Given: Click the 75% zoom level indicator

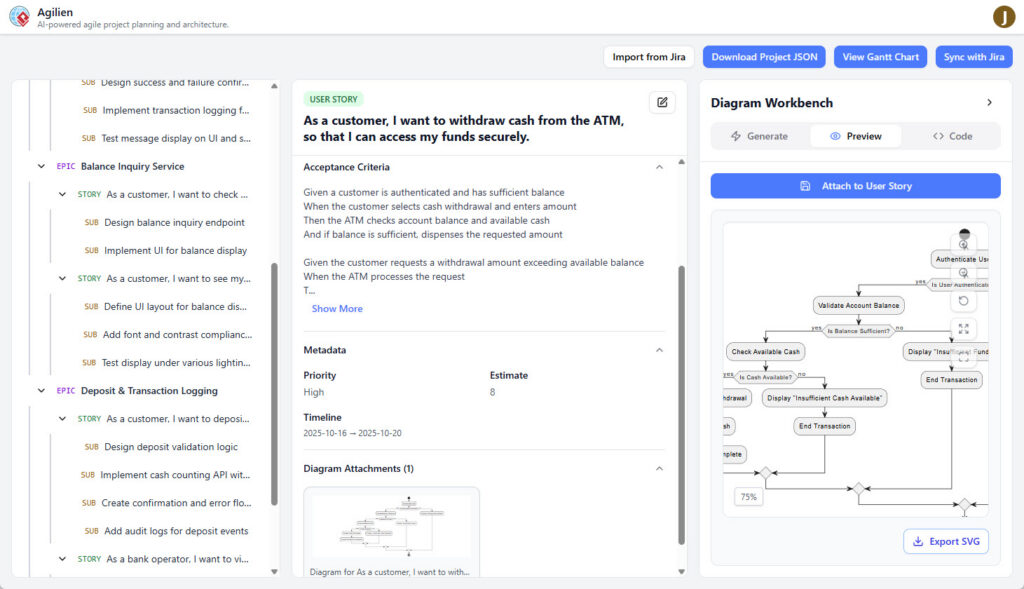Looking at the screenshot, I should coord(749,495).
